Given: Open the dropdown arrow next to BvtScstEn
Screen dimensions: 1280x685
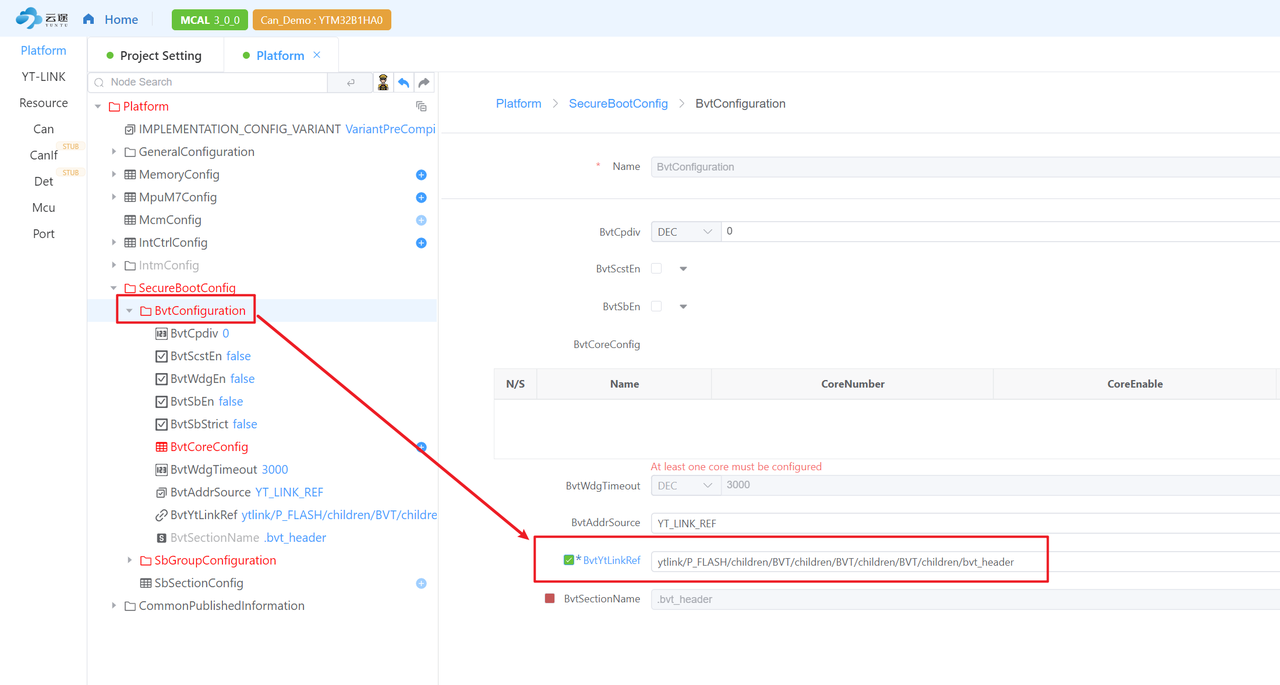Looking at the screenshot, I should point(684,269).
